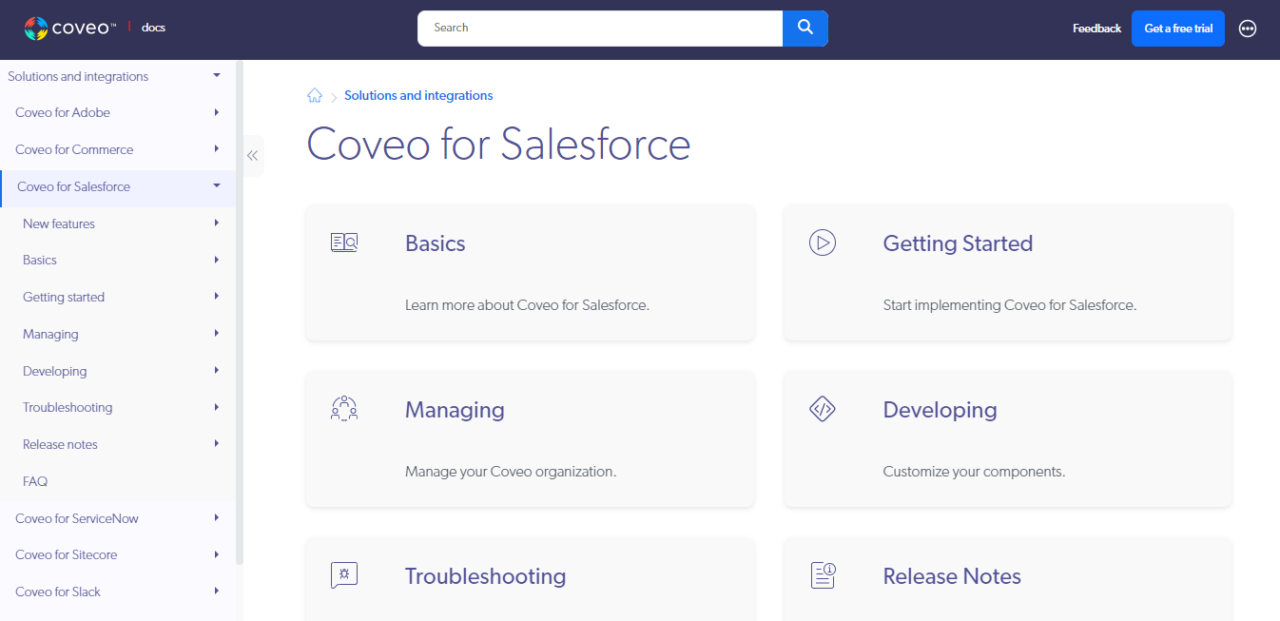Expand the Coveo for Adobe section
This screenshot has height=621, width=1280.
[x=216, y=112]
